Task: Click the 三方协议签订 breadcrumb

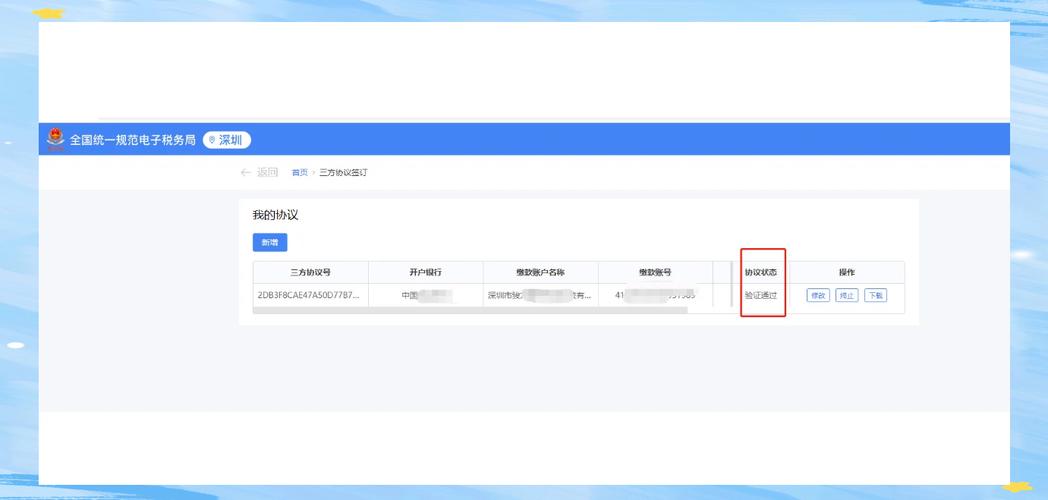Action: 343,172
